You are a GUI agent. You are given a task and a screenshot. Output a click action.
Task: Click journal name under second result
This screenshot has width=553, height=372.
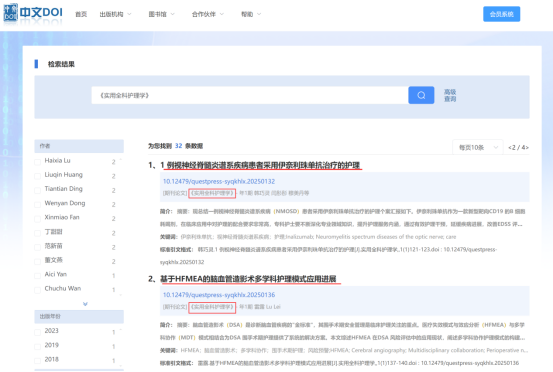tap(212, 307)
